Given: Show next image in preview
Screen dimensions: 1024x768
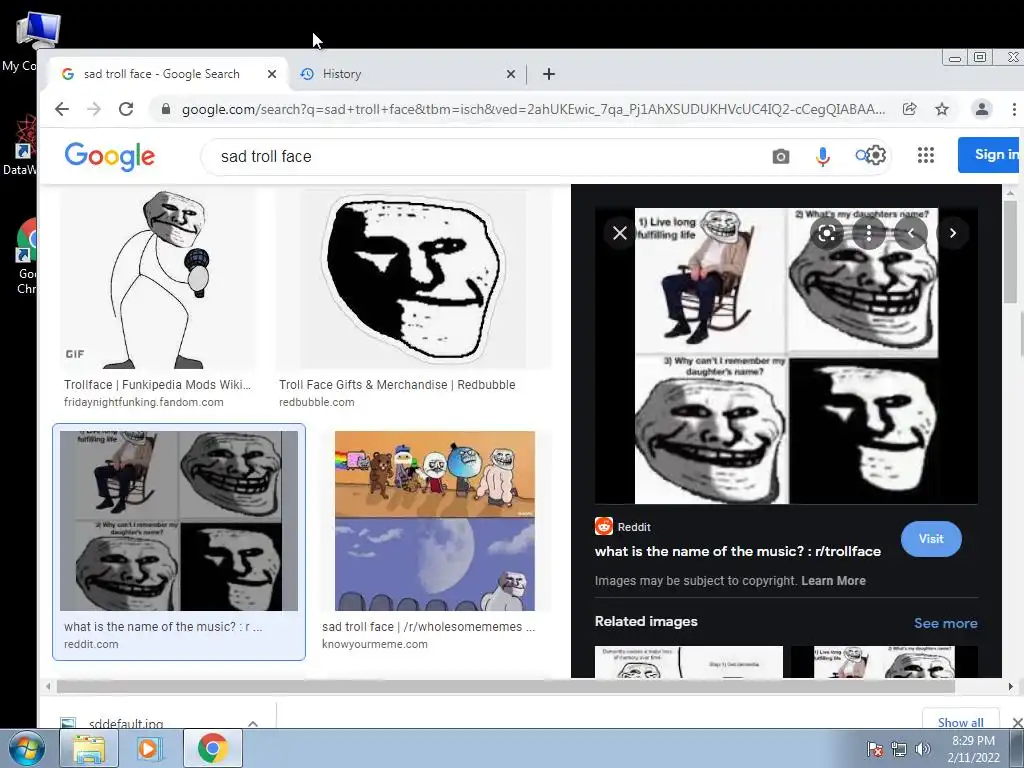Looking at the screenshot, I should pyautogui.click(x=953, y=233).
